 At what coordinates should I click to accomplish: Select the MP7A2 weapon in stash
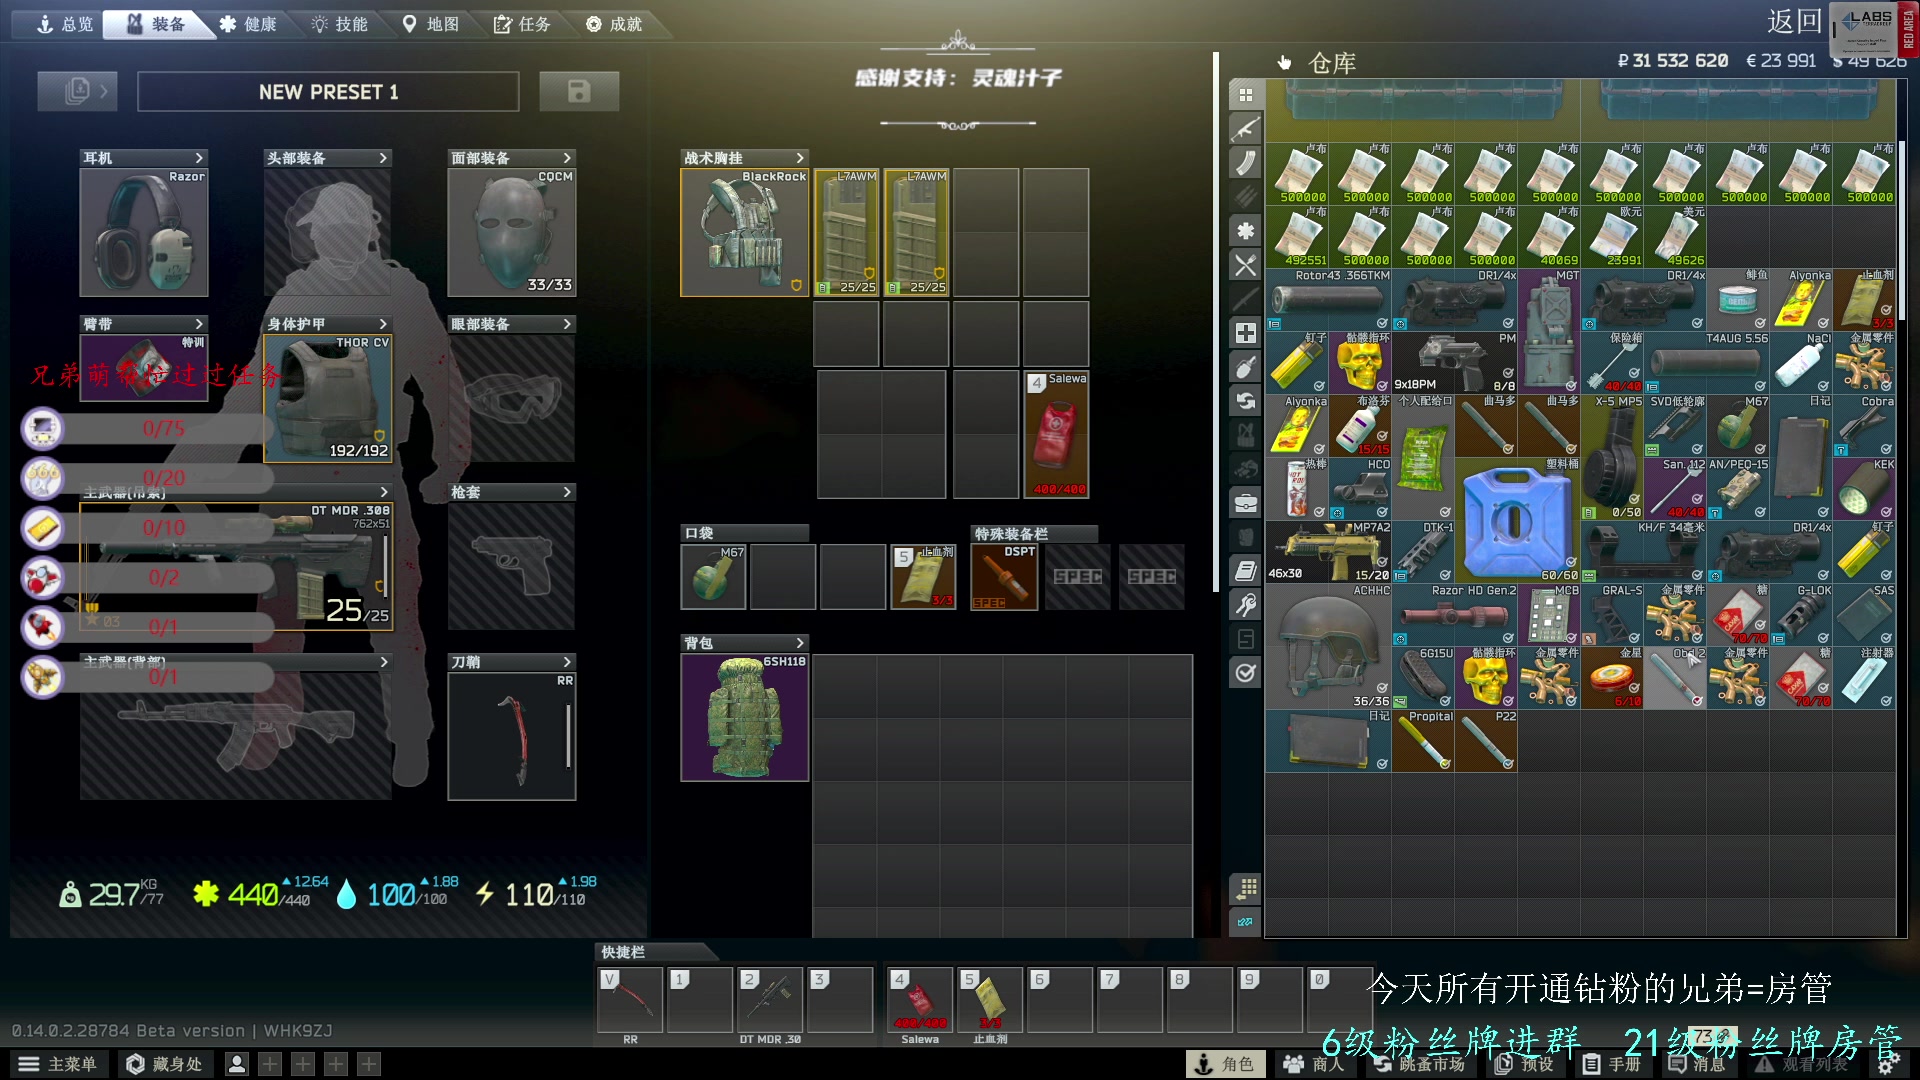pyautogui.click(x=1328, y=551)
